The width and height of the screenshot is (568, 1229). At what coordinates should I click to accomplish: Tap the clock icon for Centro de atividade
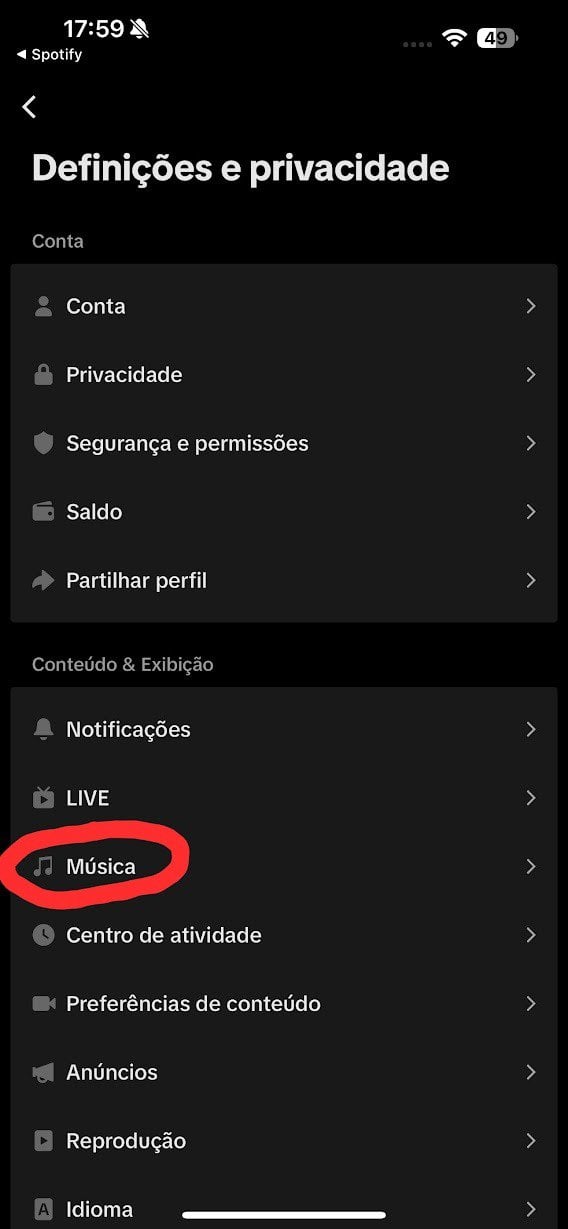[x=43, y=935]
